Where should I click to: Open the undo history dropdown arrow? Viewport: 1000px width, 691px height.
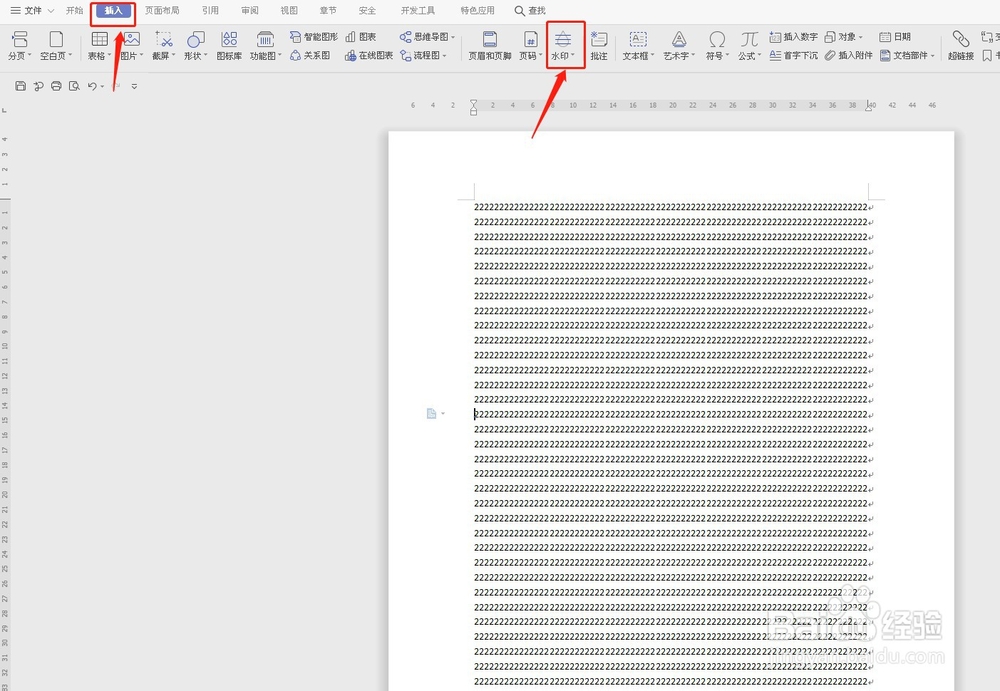click(102, 86)
